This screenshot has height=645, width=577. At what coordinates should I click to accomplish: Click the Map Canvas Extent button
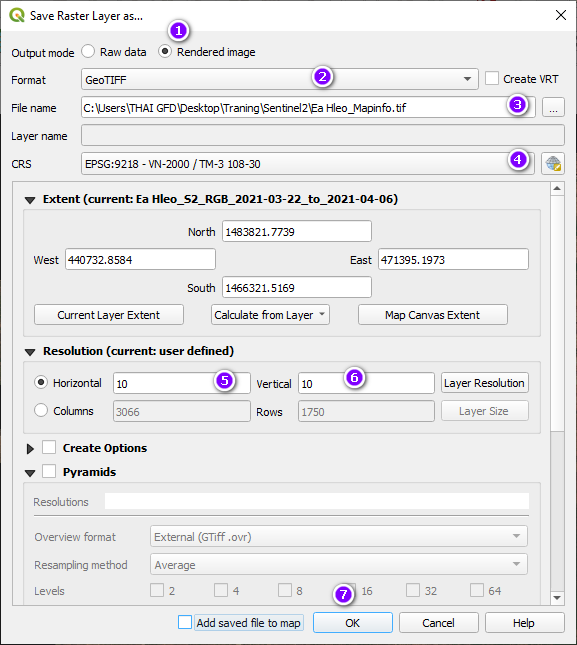click(433, 315)
